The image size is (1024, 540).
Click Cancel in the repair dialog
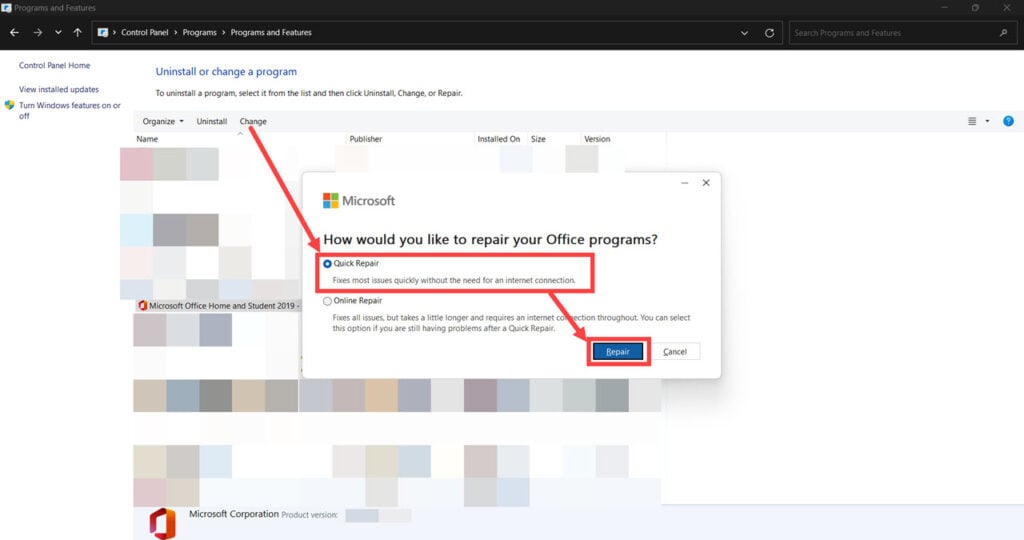click(675, 351)
